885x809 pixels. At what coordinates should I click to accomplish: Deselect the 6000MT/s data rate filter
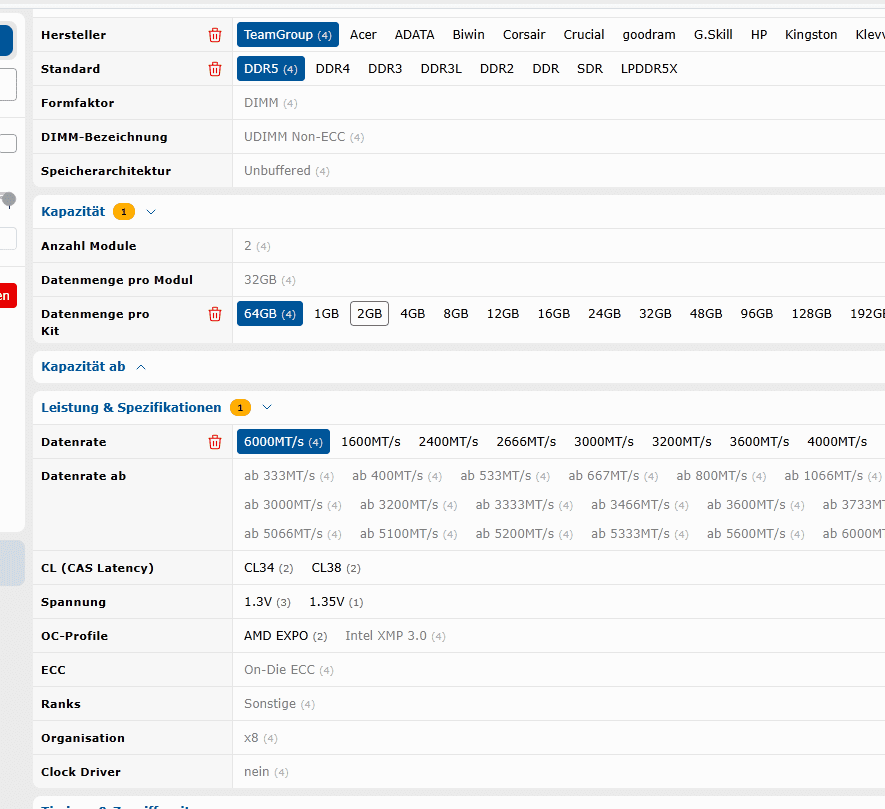[283, 442]
